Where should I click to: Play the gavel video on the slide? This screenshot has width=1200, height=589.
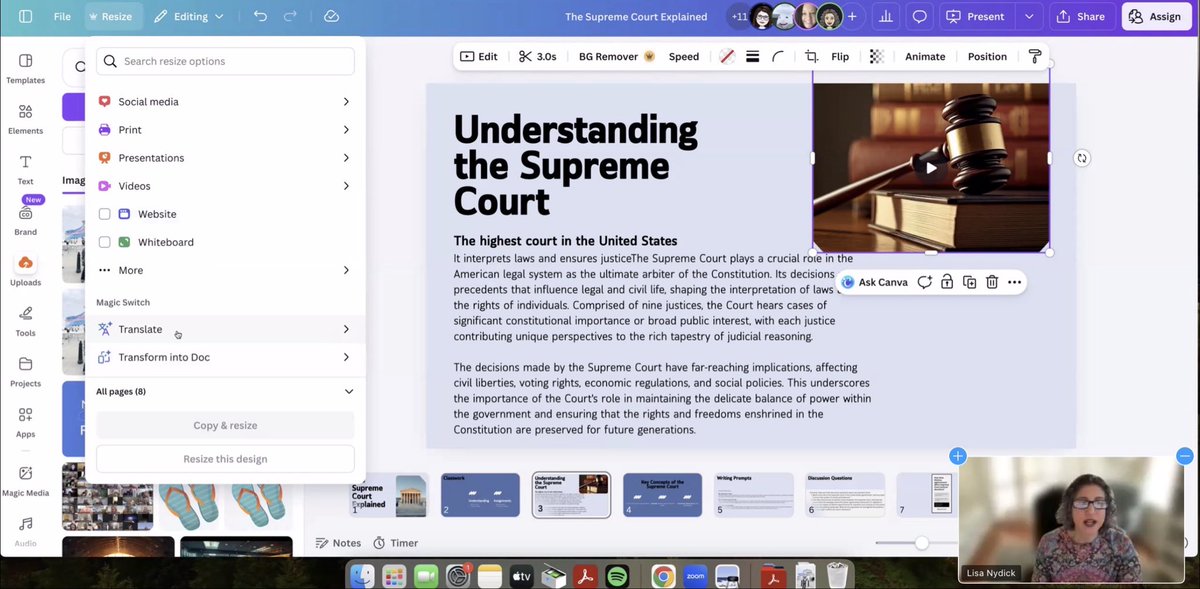pyautogui.click(x=931, y=168)
